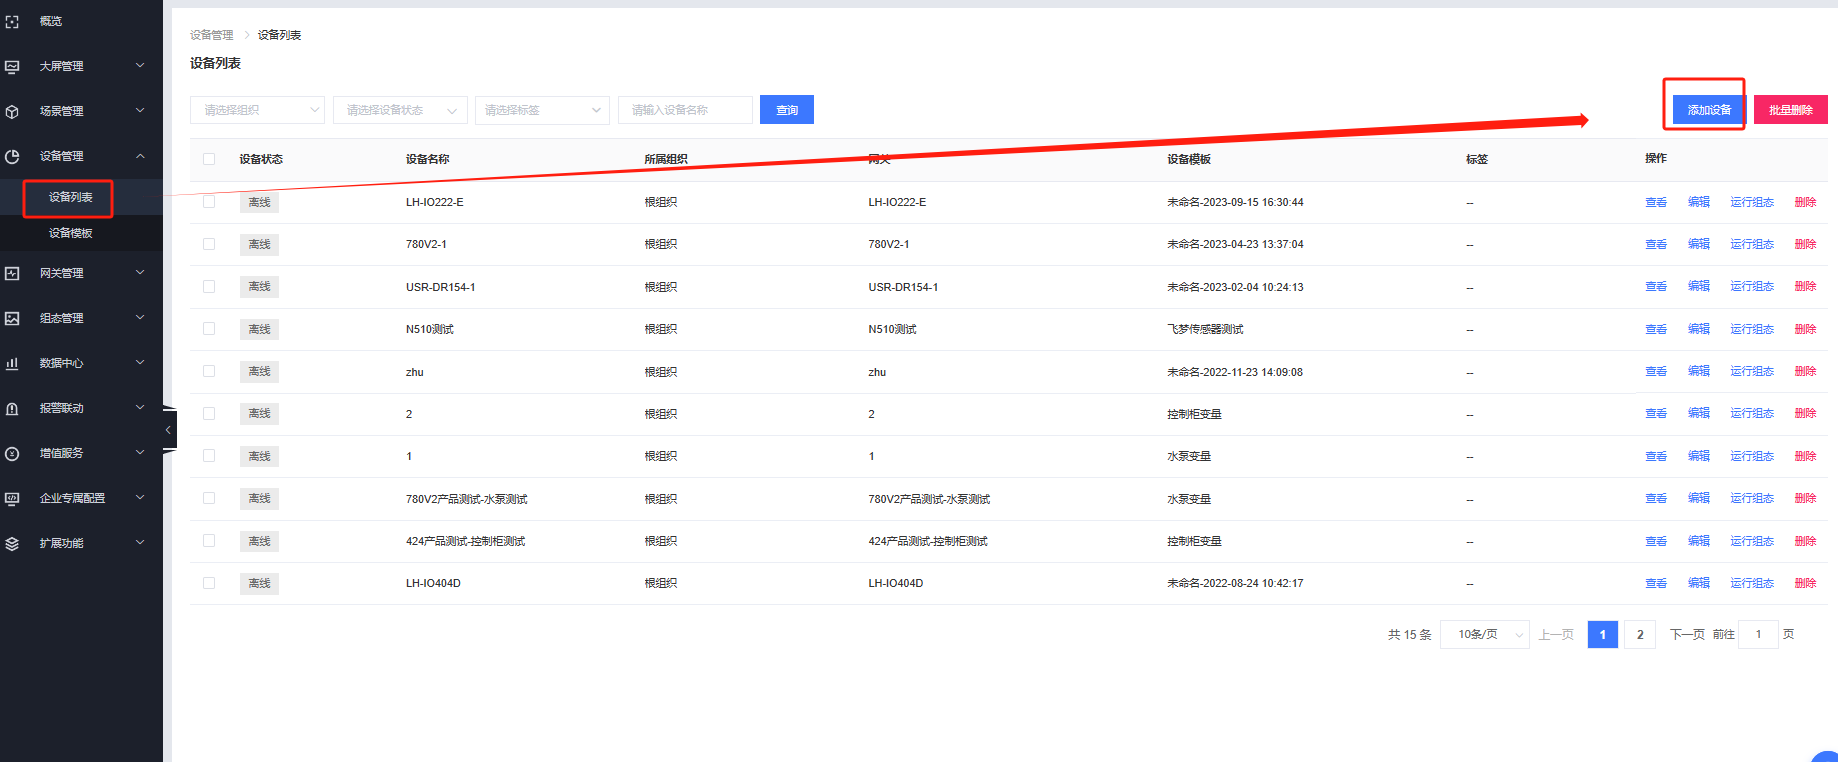Click the 请输入设备名称 search field

point(685,110)
